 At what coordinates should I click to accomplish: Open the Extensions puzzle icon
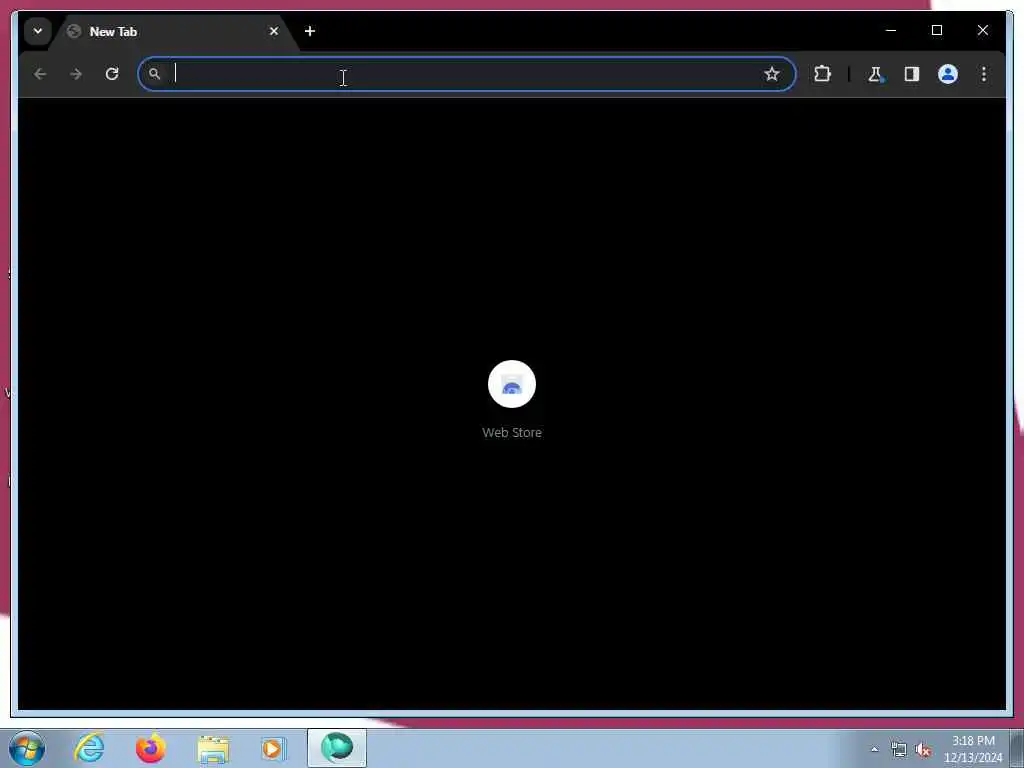point(822,74)
